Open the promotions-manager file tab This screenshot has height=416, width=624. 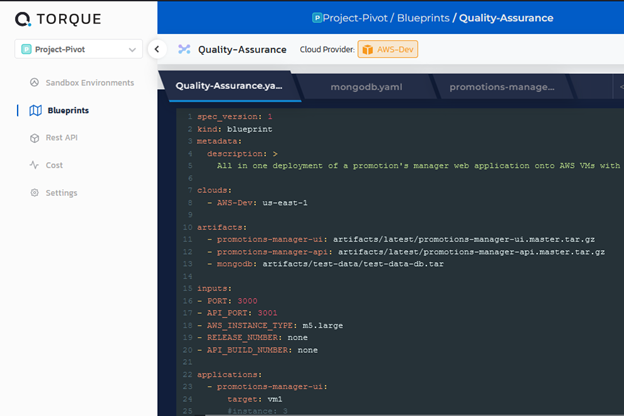501,87
